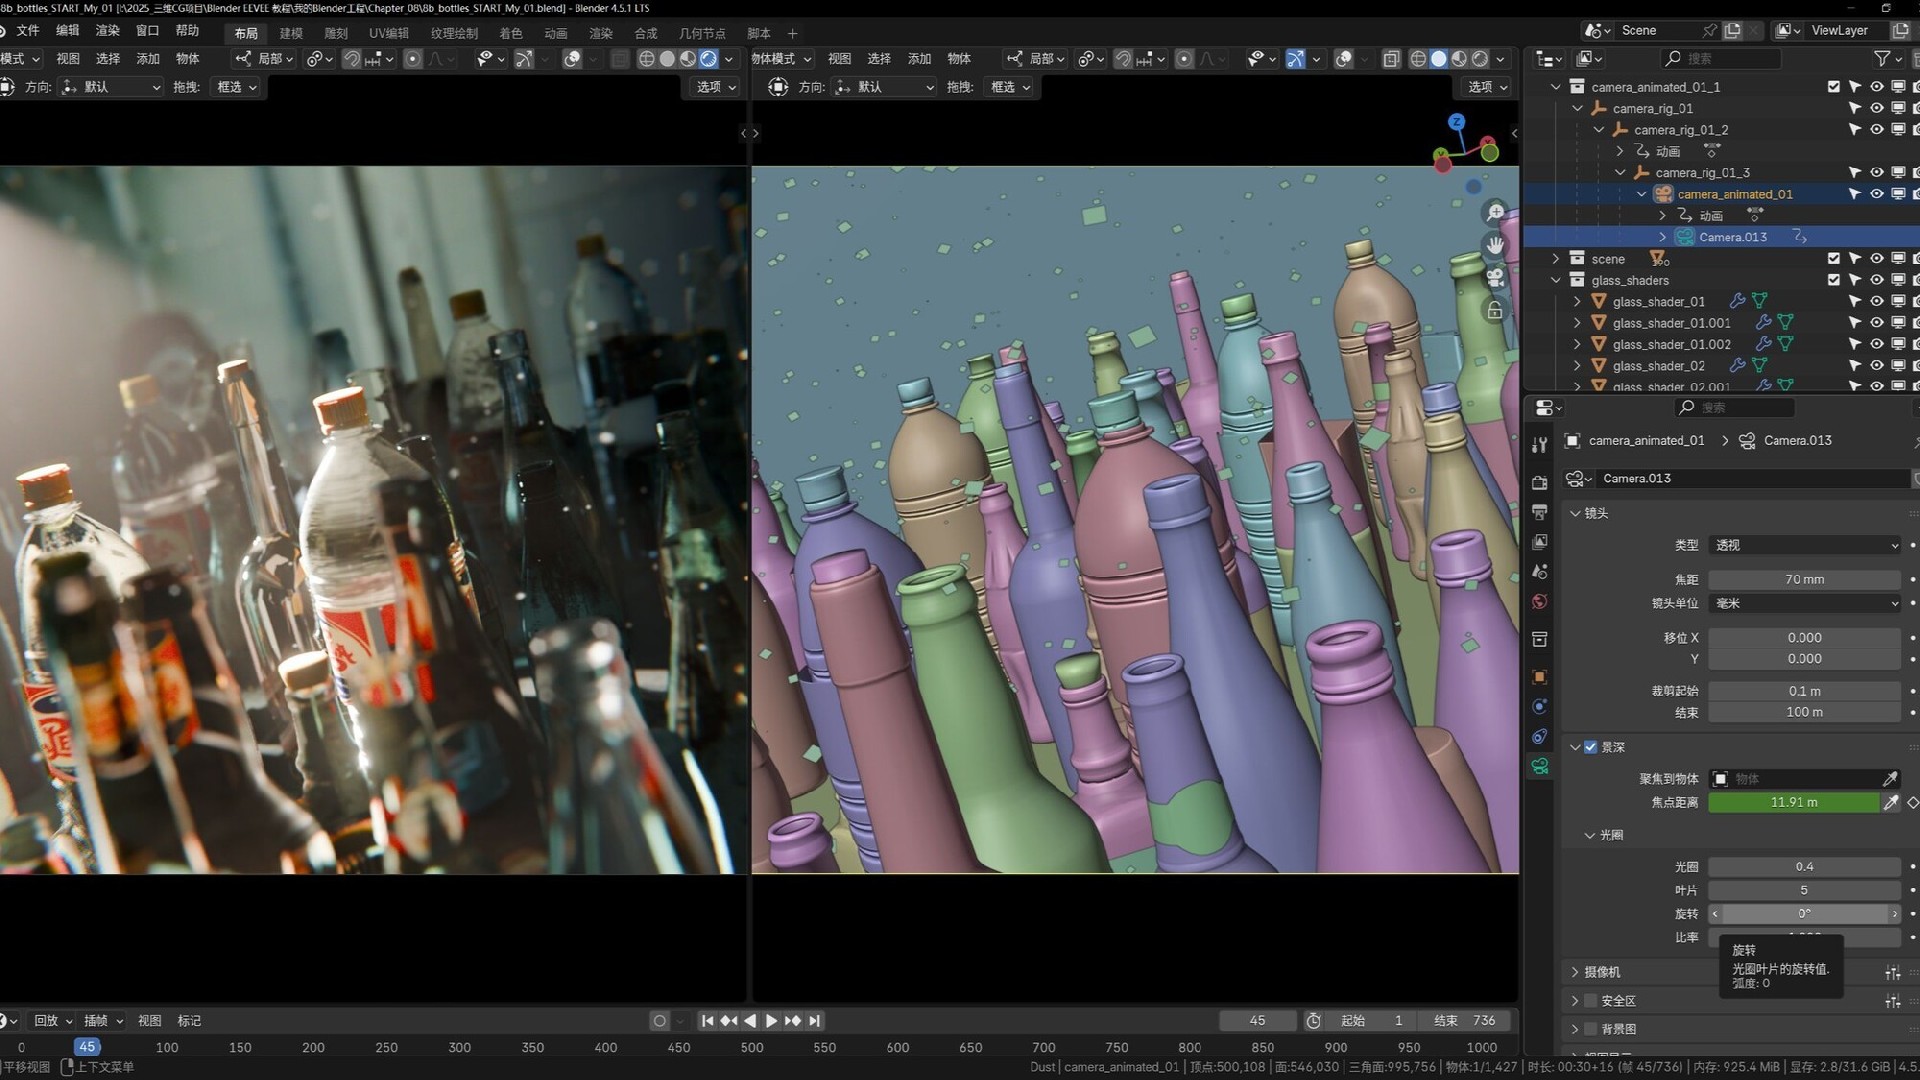
Task: Open the 渲染 menu in top bar
Action: click(107, 31)
